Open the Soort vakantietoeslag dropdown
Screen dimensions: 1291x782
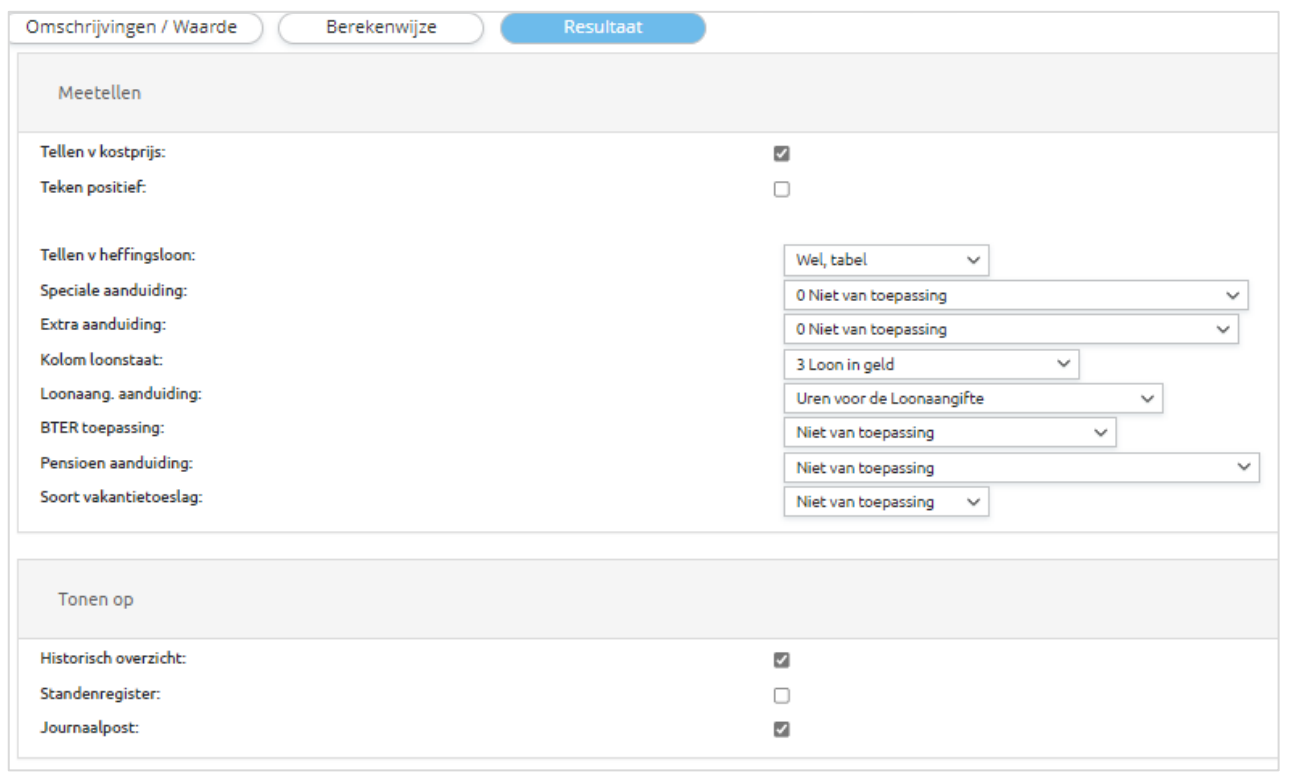coord(886,502)
